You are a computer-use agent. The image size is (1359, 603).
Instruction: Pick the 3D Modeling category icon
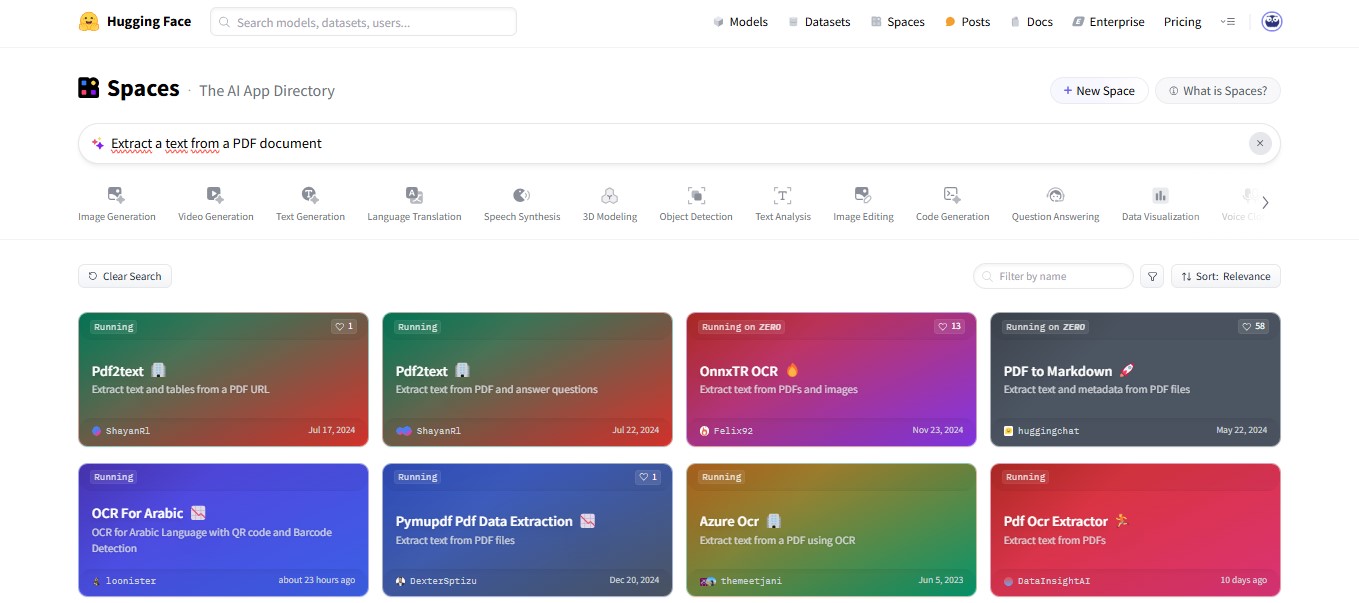pyautogui.click(x=609, y=195)
